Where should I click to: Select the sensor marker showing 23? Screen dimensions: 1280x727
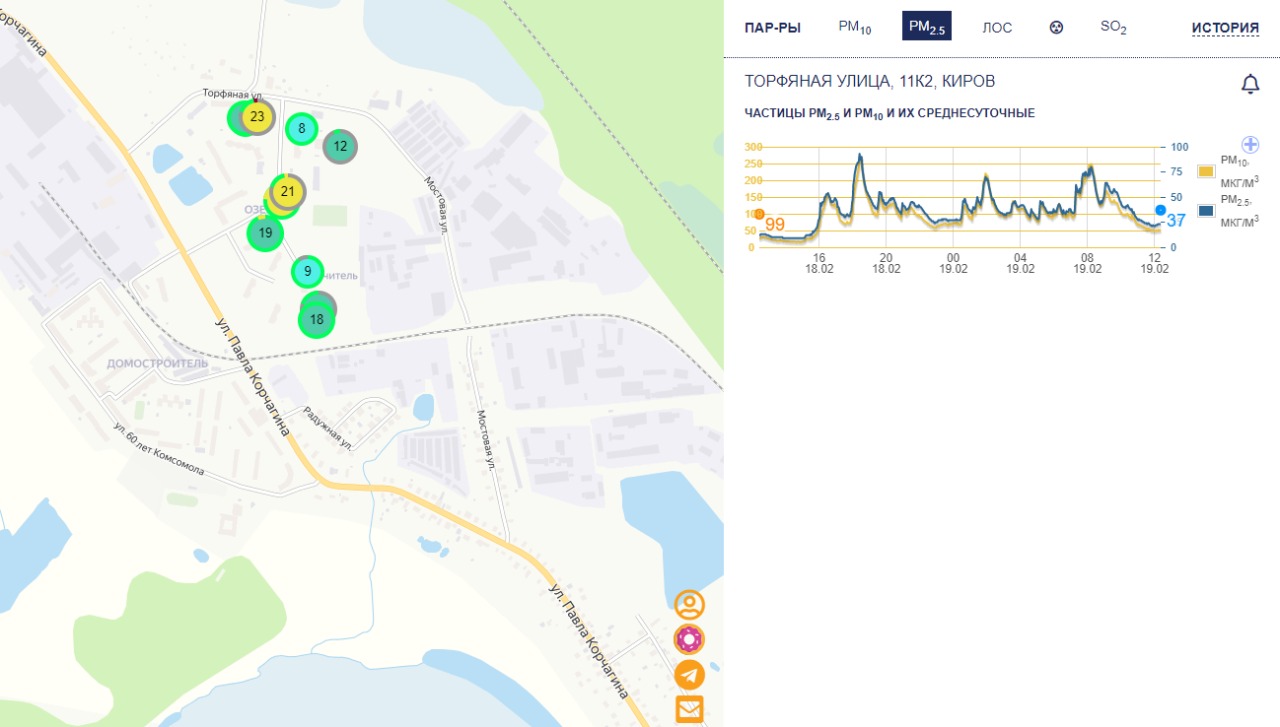(257, 117)
